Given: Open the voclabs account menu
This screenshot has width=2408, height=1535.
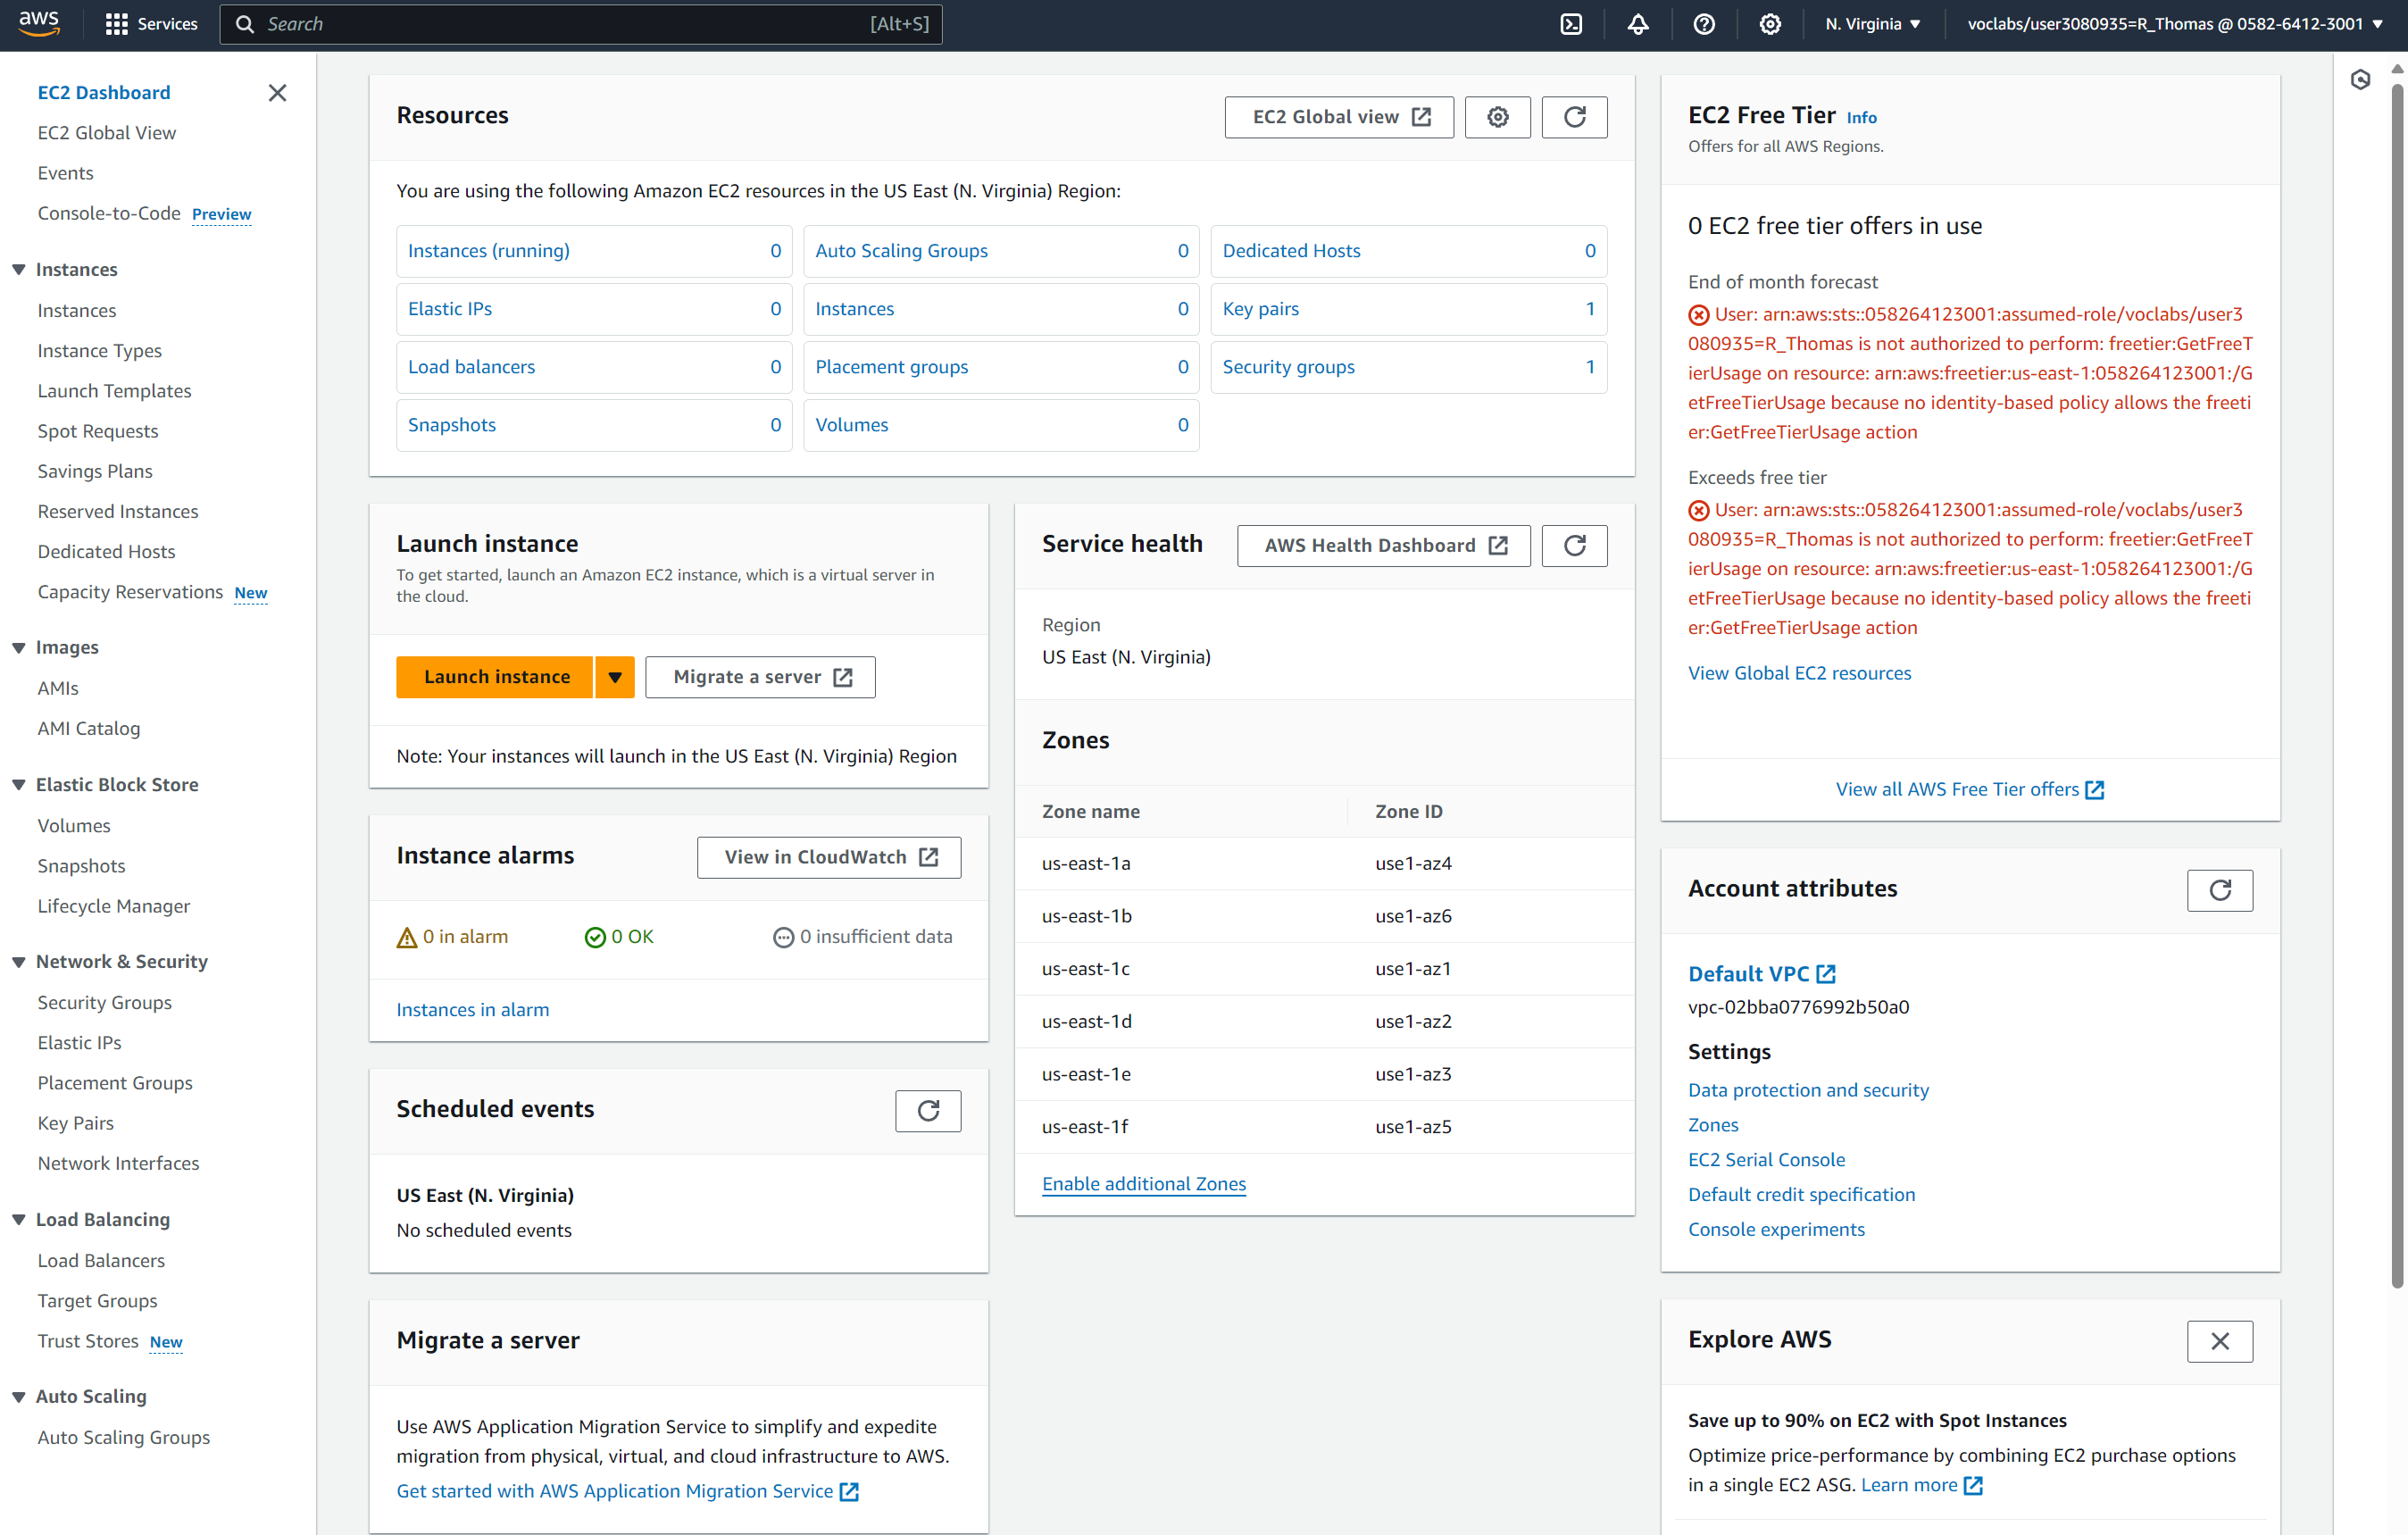Looking at the screenshot, I should click(2174, 24).
